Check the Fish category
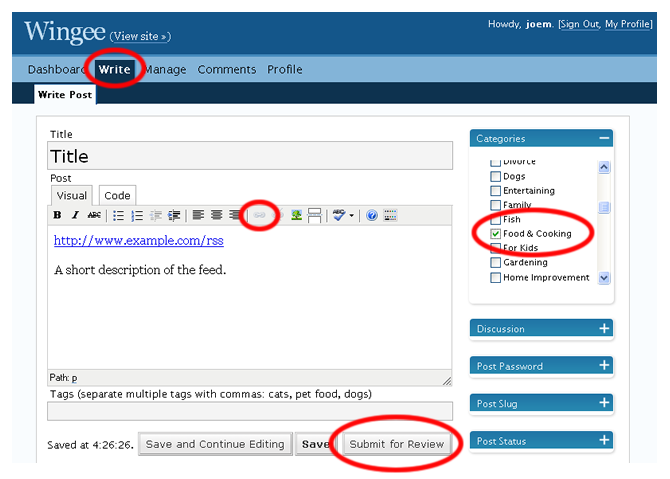The width and height of the screenshot is (670, 479). (495, 219)
